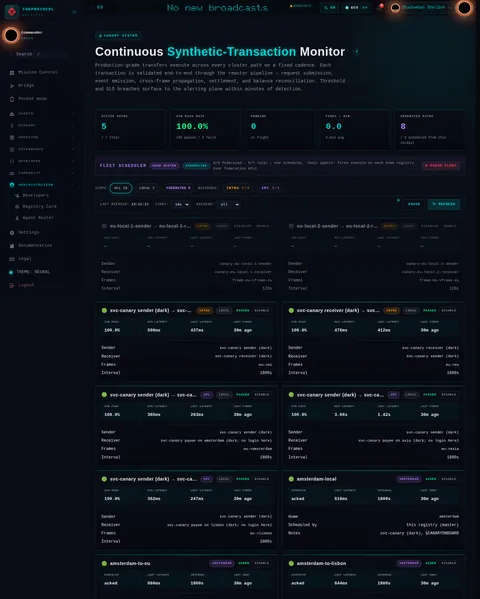The height and width of the screenshot is (599, 480).
Task: Select the IPC backend filter
Action: click(x=270, y=188)
